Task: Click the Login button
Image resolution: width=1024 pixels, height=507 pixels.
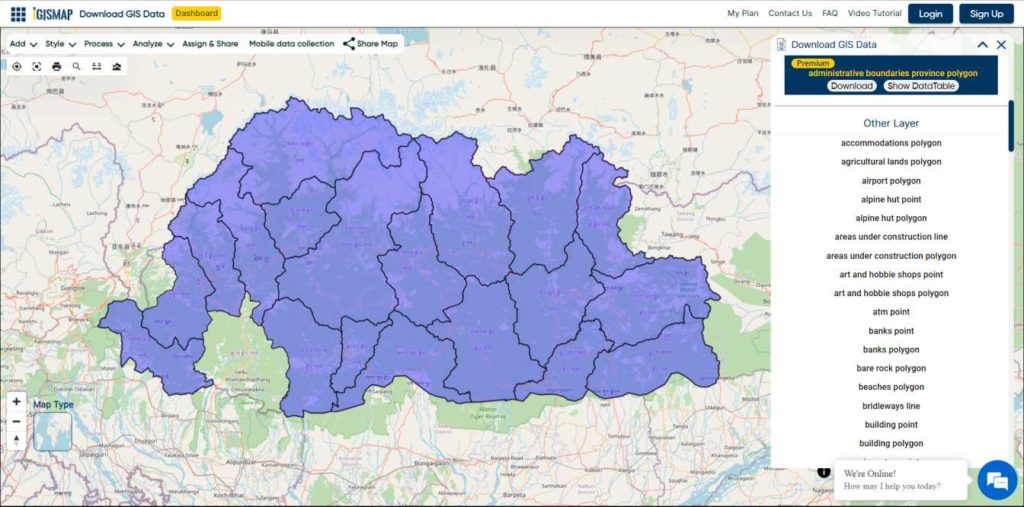Action: pyautogui.click(x=930, y=14)
